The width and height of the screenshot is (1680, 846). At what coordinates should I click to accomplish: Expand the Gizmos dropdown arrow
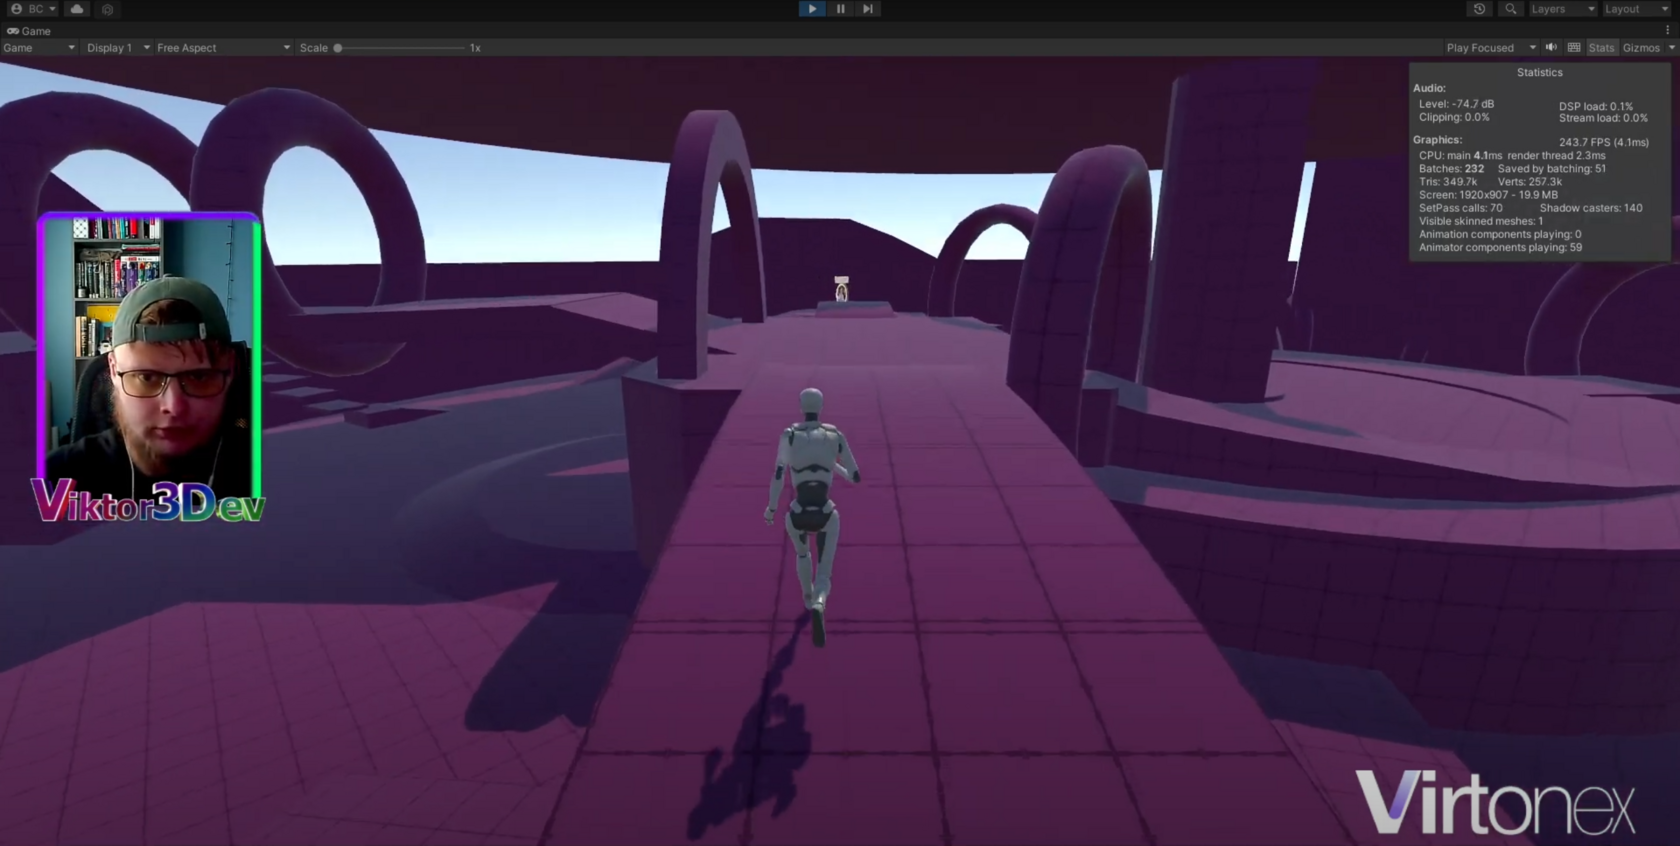pos(1671,48)
